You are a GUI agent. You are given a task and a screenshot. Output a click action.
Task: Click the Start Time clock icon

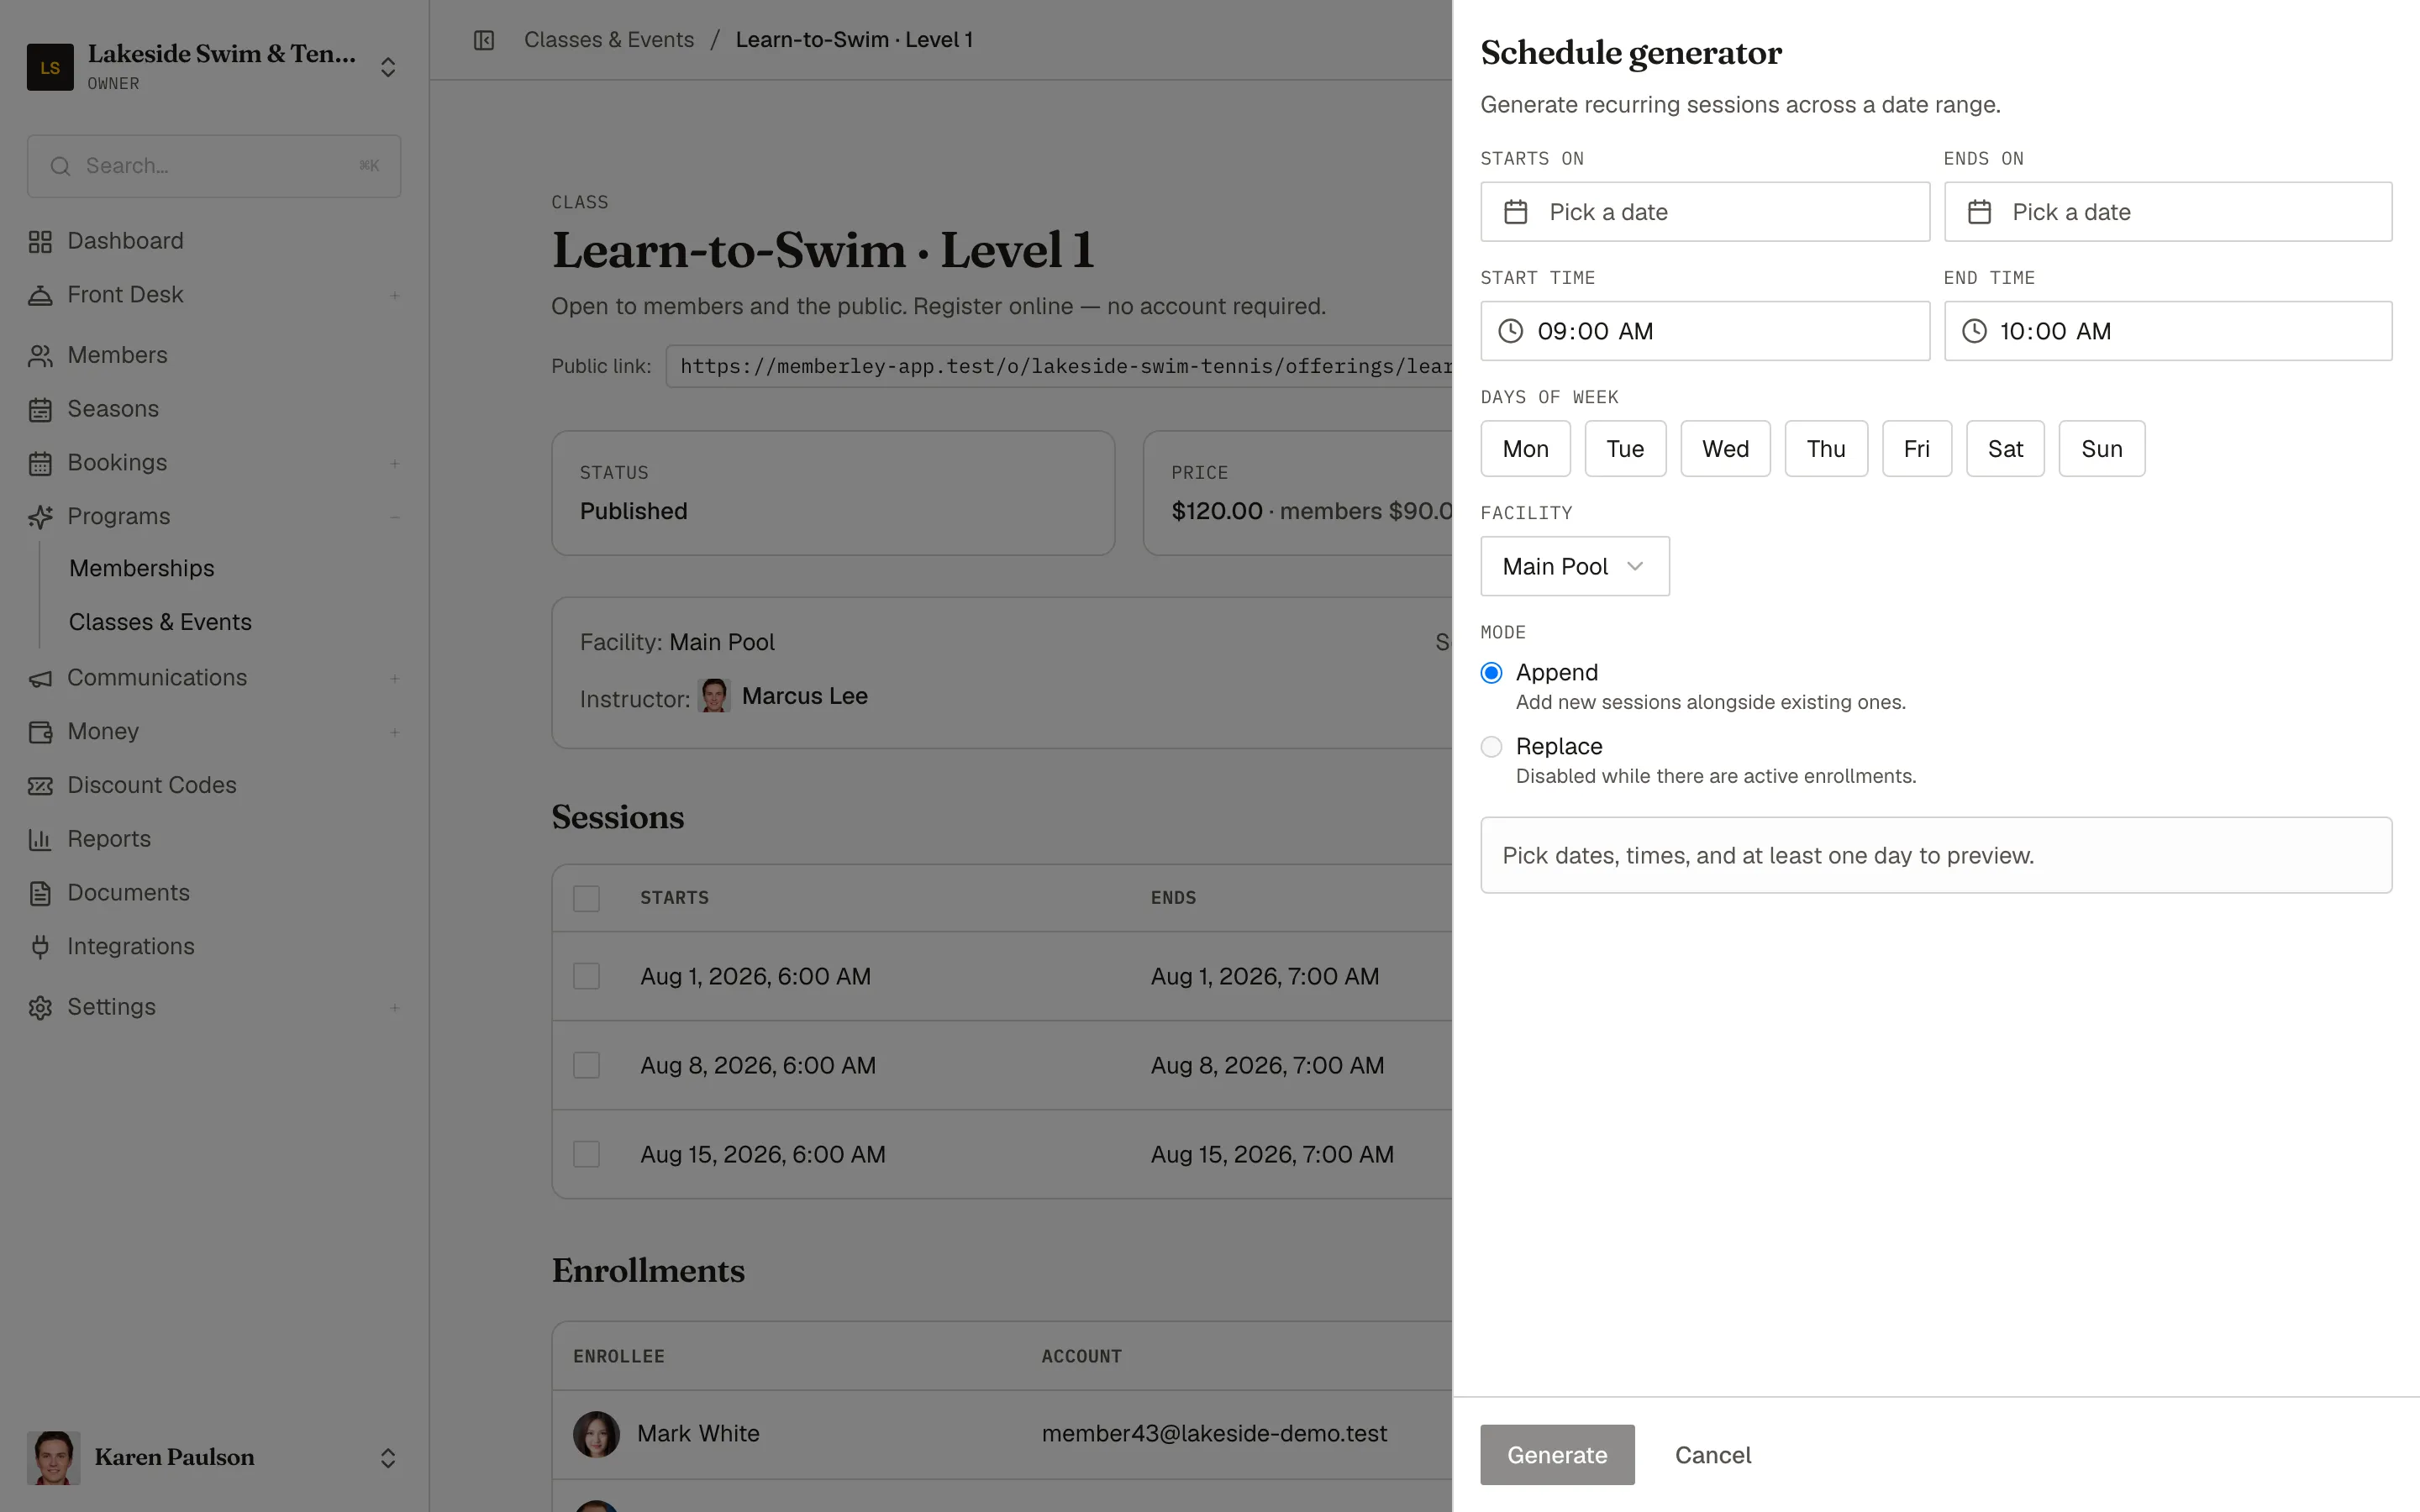[x=1511, y=331]
